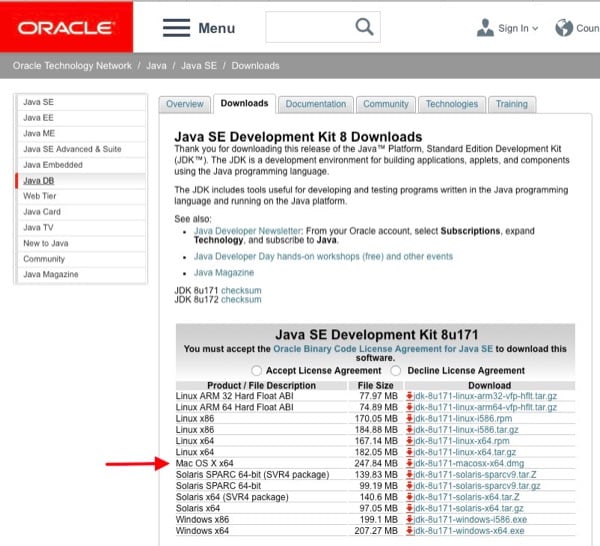Open the Training tab
This screenshot has height=546, width=600.
(x=512, y=104)
